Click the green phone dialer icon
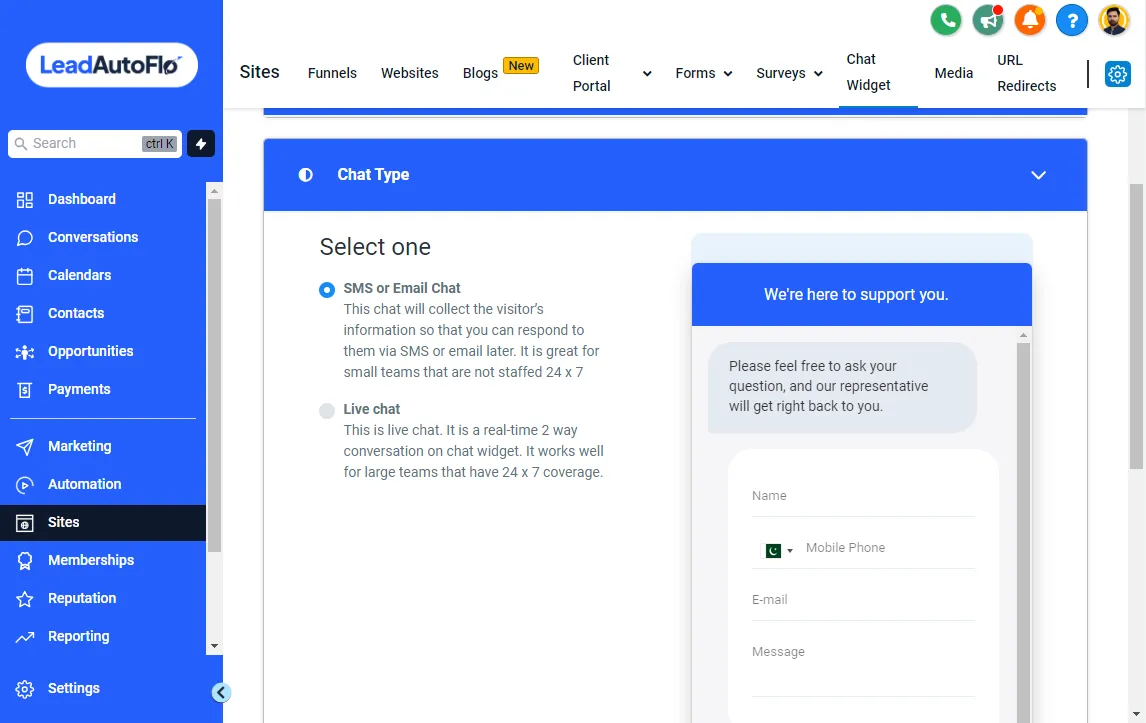 coord(946,20)
